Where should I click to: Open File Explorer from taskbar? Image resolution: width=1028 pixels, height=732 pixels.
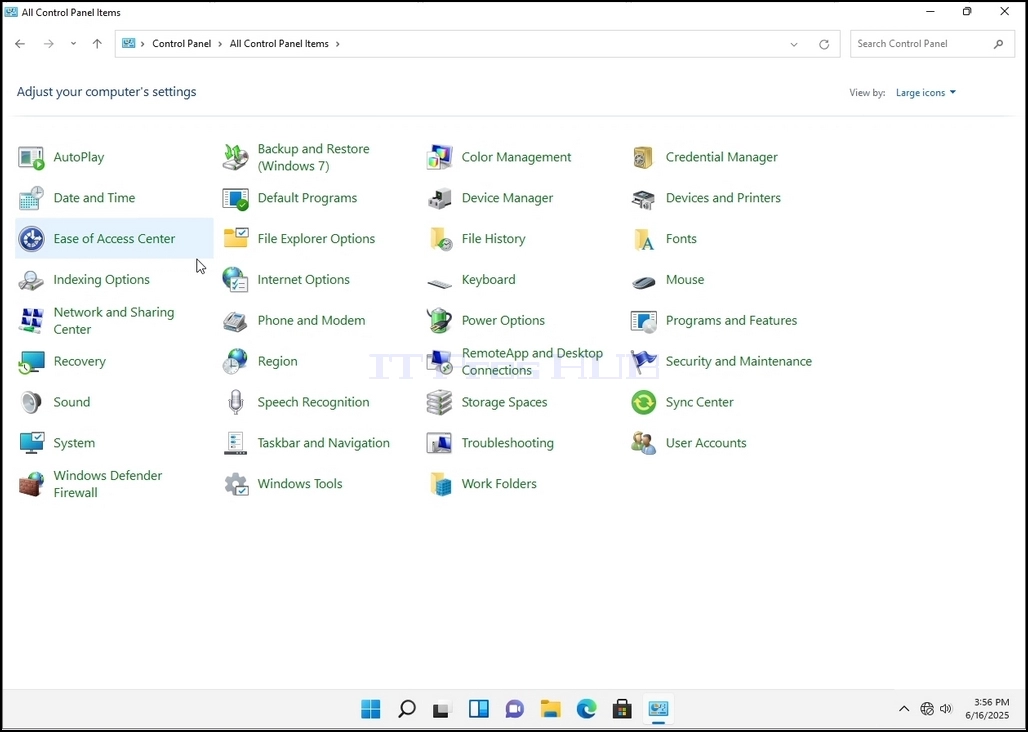[551, 708]
